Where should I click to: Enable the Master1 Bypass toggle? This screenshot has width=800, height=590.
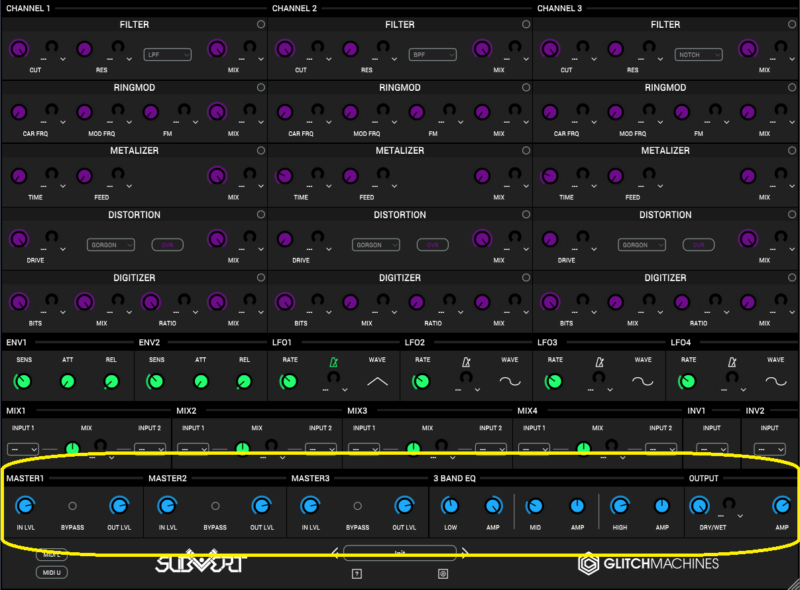72,506
